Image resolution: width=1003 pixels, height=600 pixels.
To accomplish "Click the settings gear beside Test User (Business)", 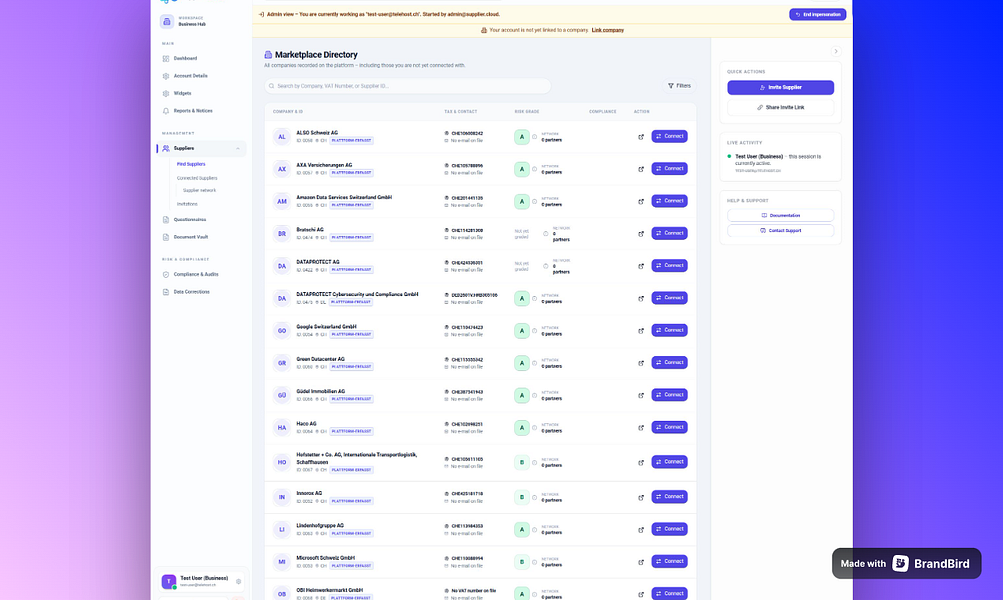I will click(x=239, y=581).
